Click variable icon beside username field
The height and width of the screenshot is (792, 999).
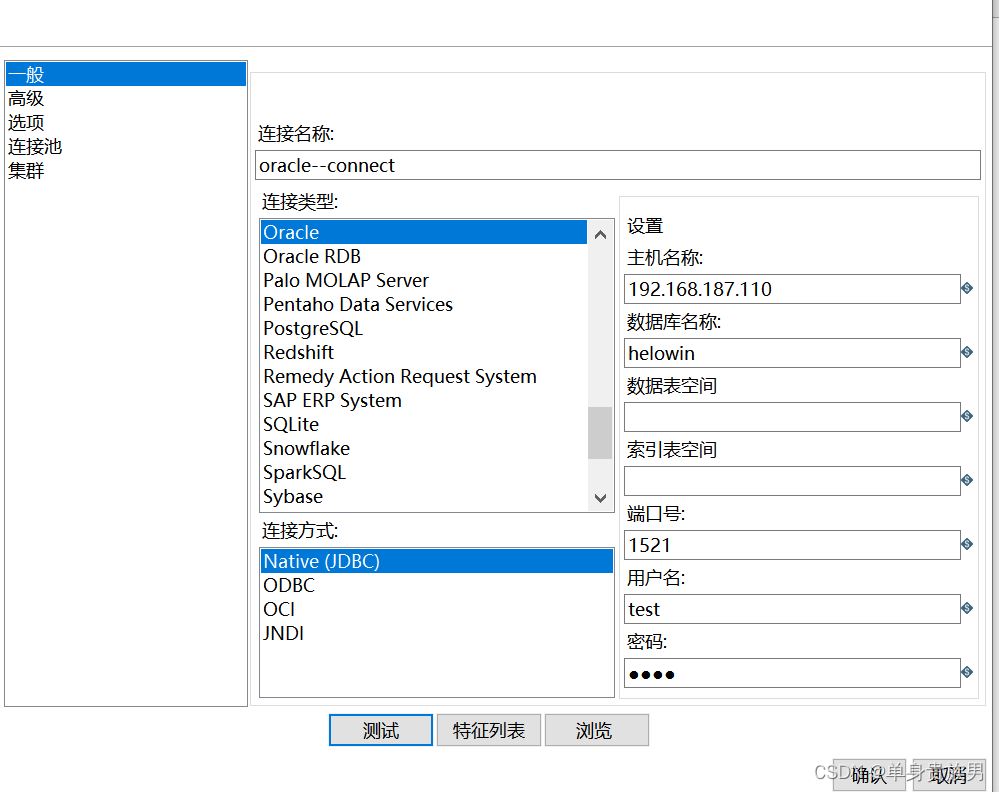(x=967, y=608)
